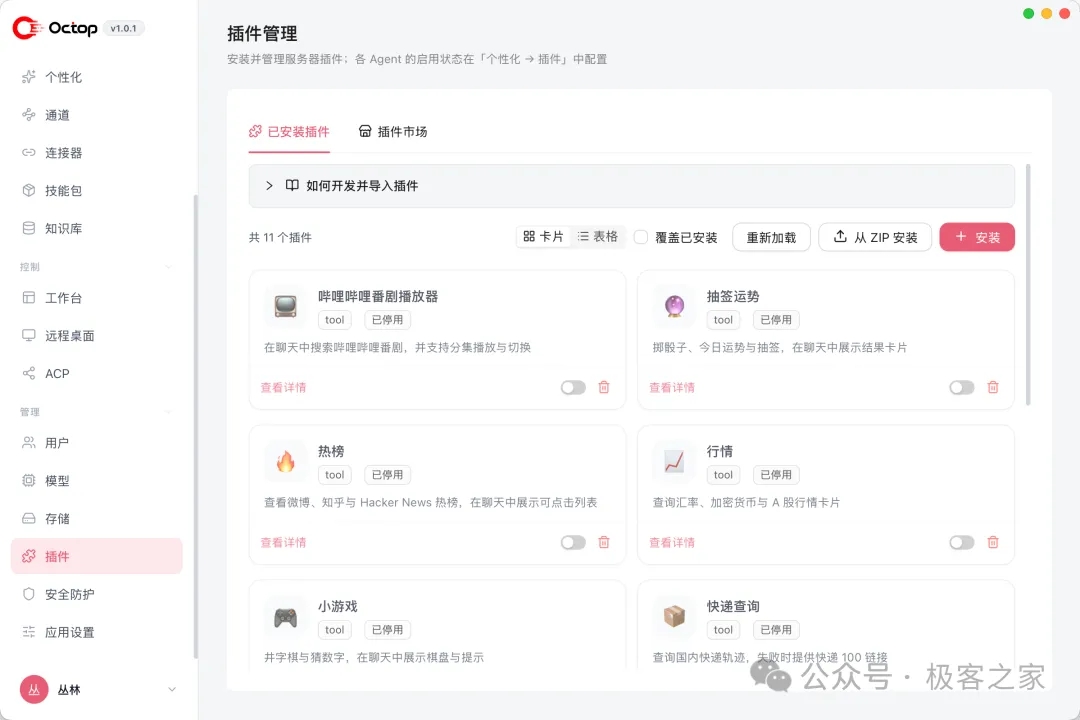Open the 个性化 sidebar item
Viewport: 1080px width, 720px height.
point(96,77)
